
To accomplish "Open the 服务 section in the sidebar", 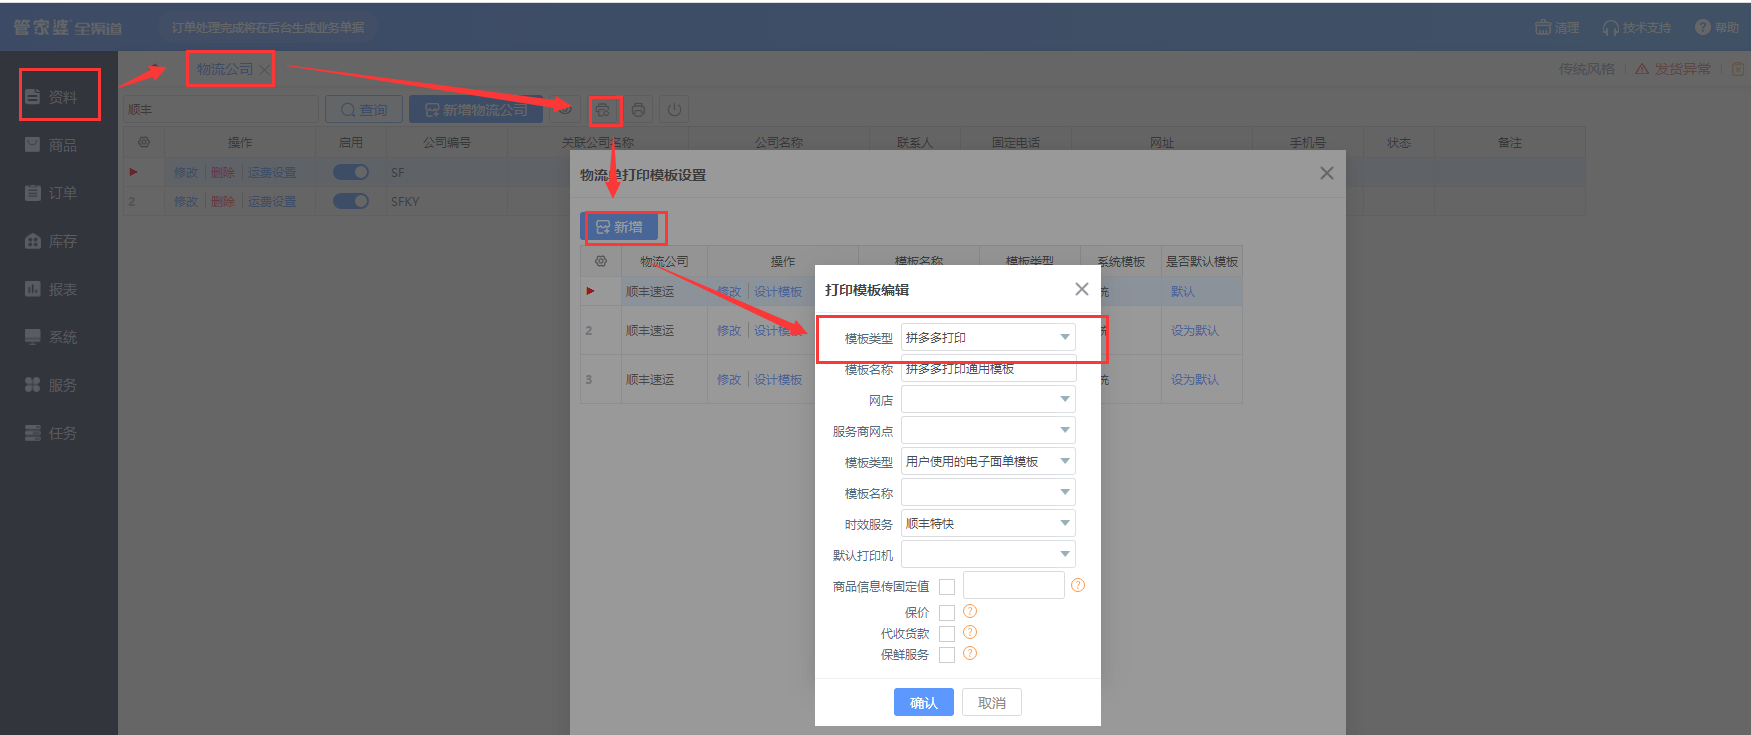I will tap(52, 385).
